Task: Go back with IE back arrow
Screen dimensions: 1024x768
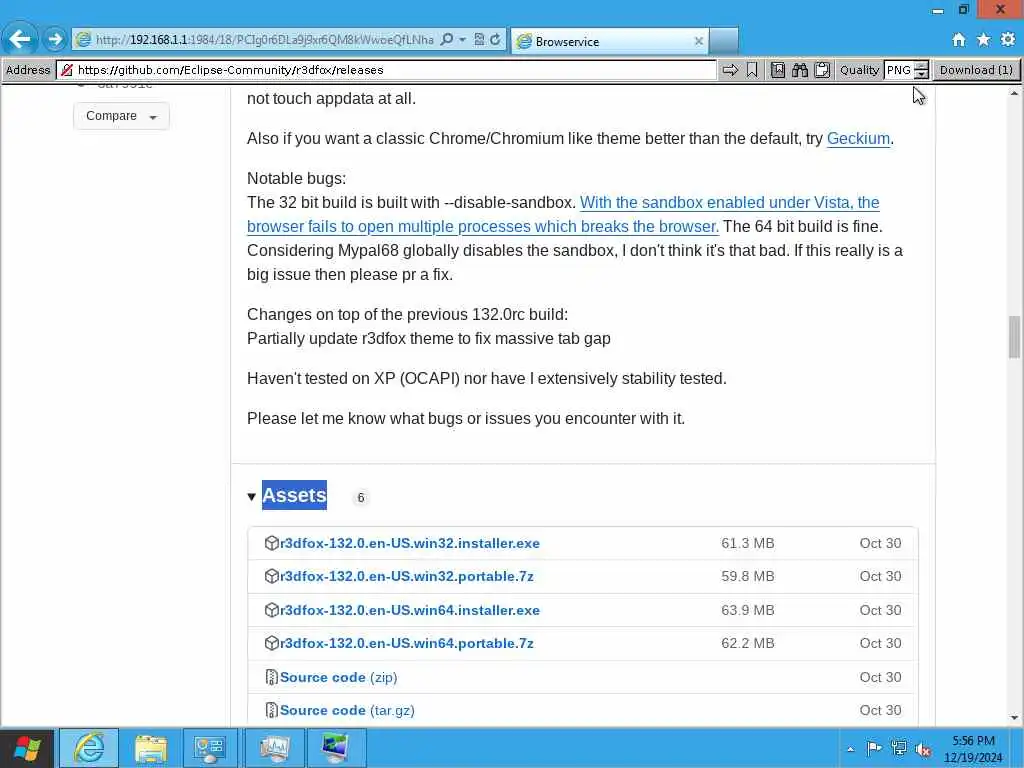Action: pos(20,39)
